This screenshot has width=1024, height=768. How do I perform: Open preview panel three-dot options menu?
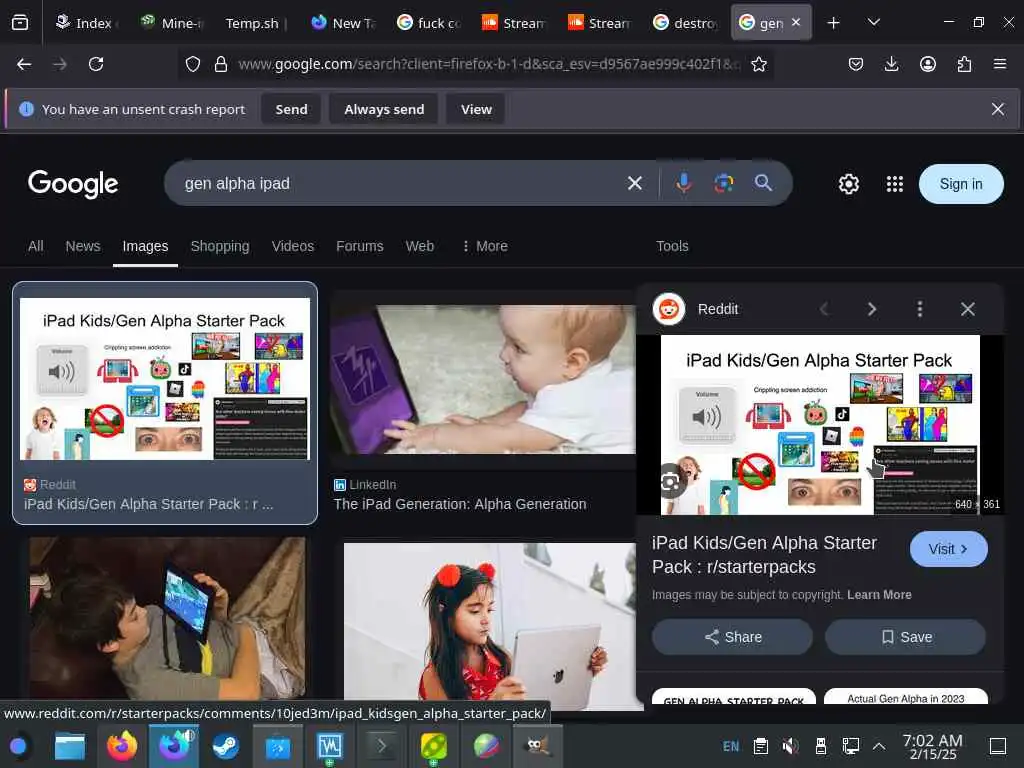click(920, 309)
